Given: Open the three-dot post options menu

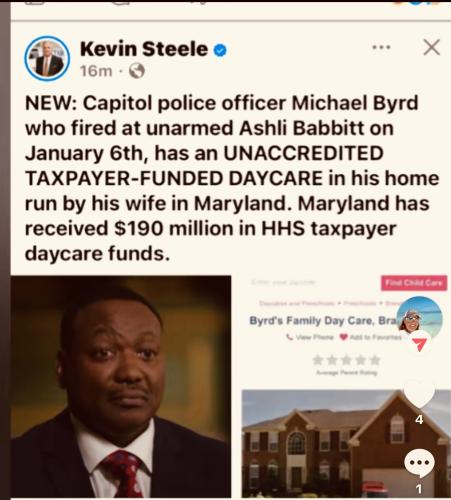Looking at the screenshot, I should click(381, 47).
